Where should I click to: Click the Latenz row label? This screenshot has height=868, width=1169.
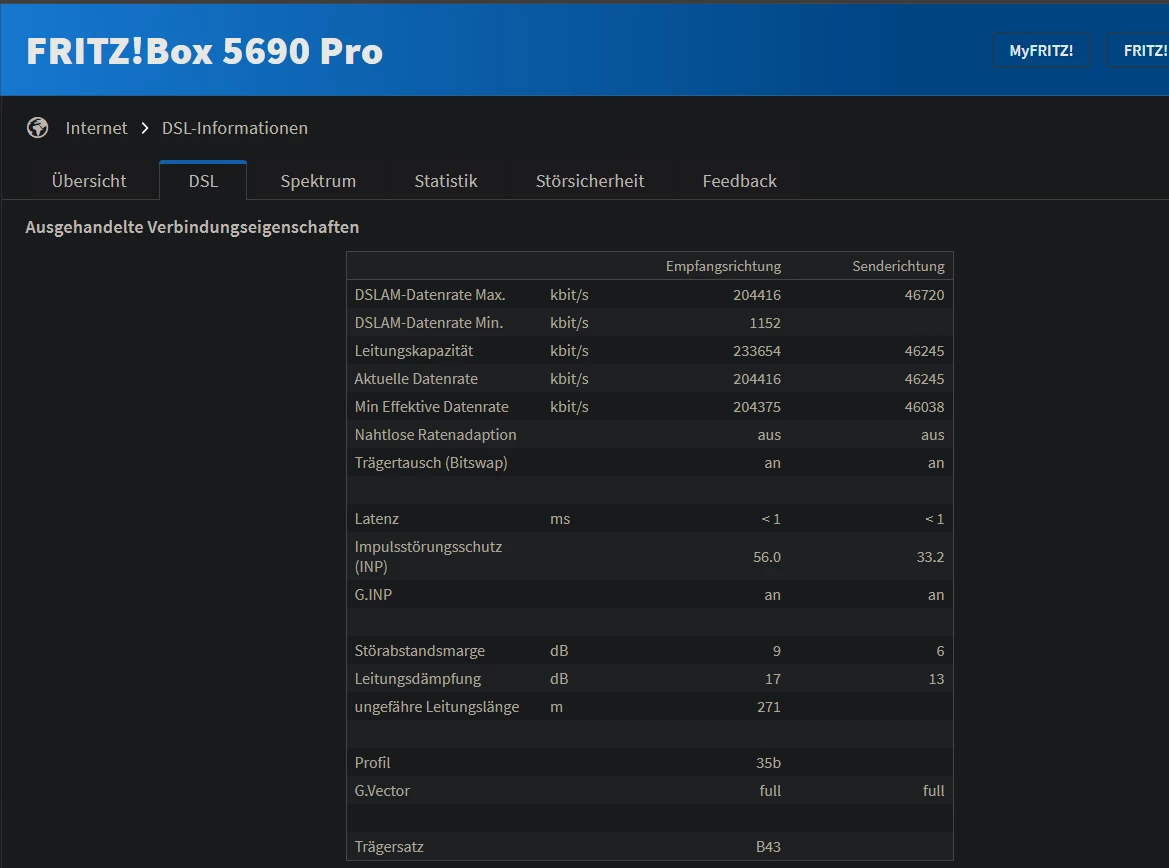(376, 518)
